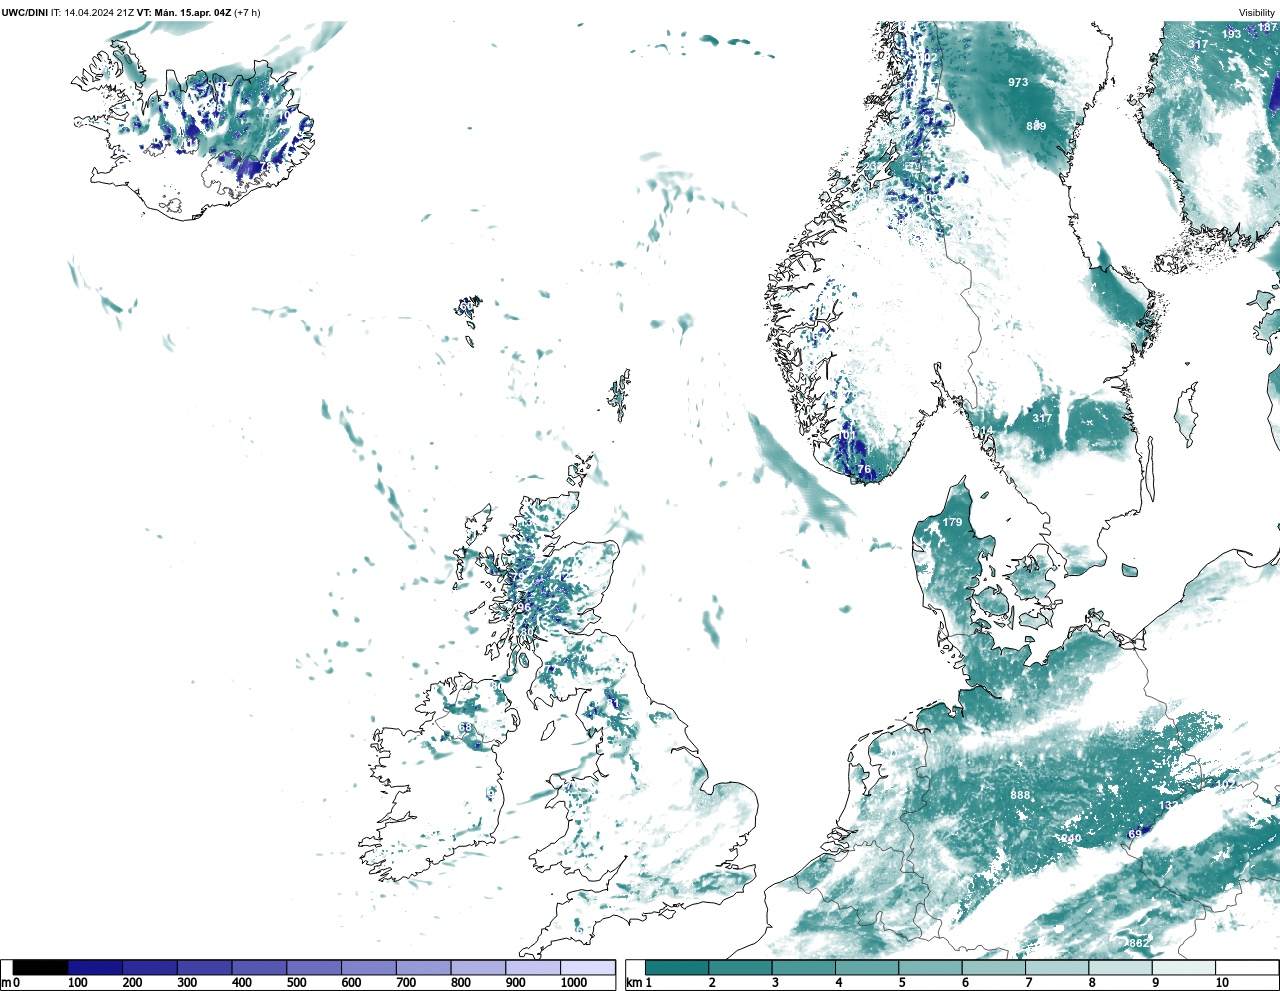Click the 7–8 km legend swatch
Viewport: 1280px width, 991px height.
[x=1057, y=967]
